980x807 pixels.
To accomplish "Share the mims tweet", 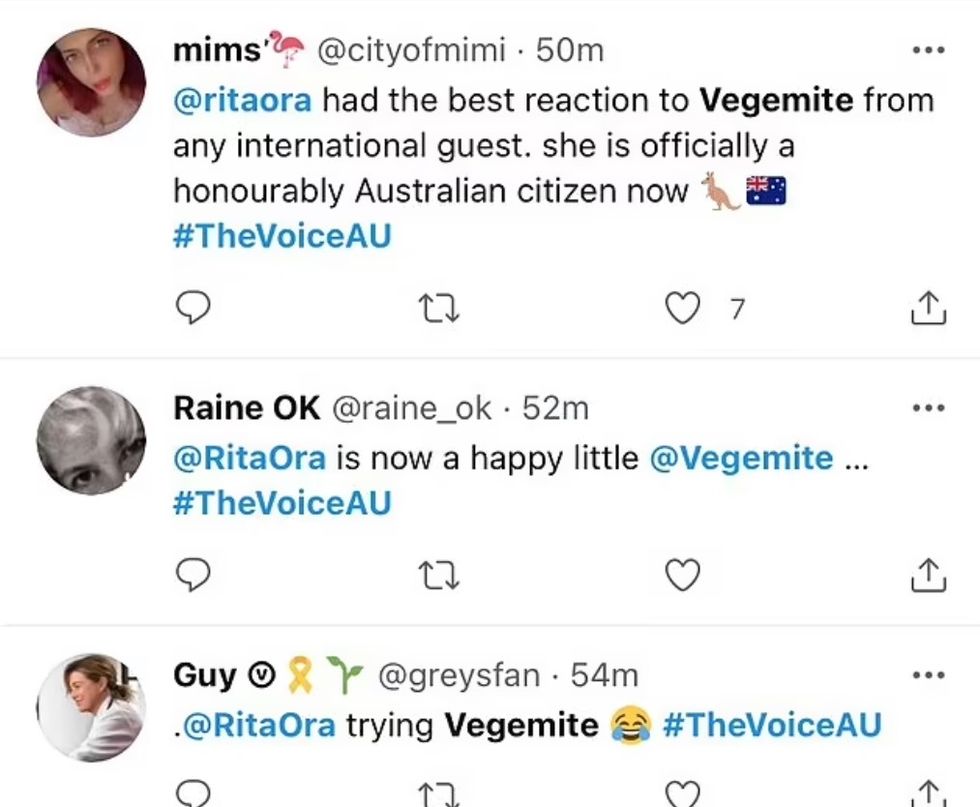I will 928,310.
